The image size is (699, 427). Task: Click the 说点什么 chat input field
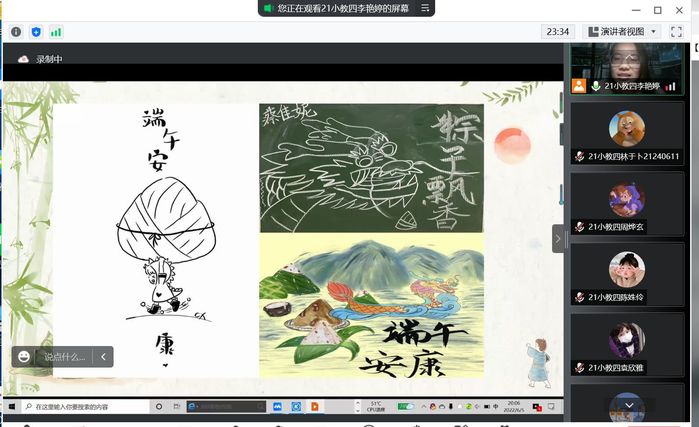coord(64,356)
